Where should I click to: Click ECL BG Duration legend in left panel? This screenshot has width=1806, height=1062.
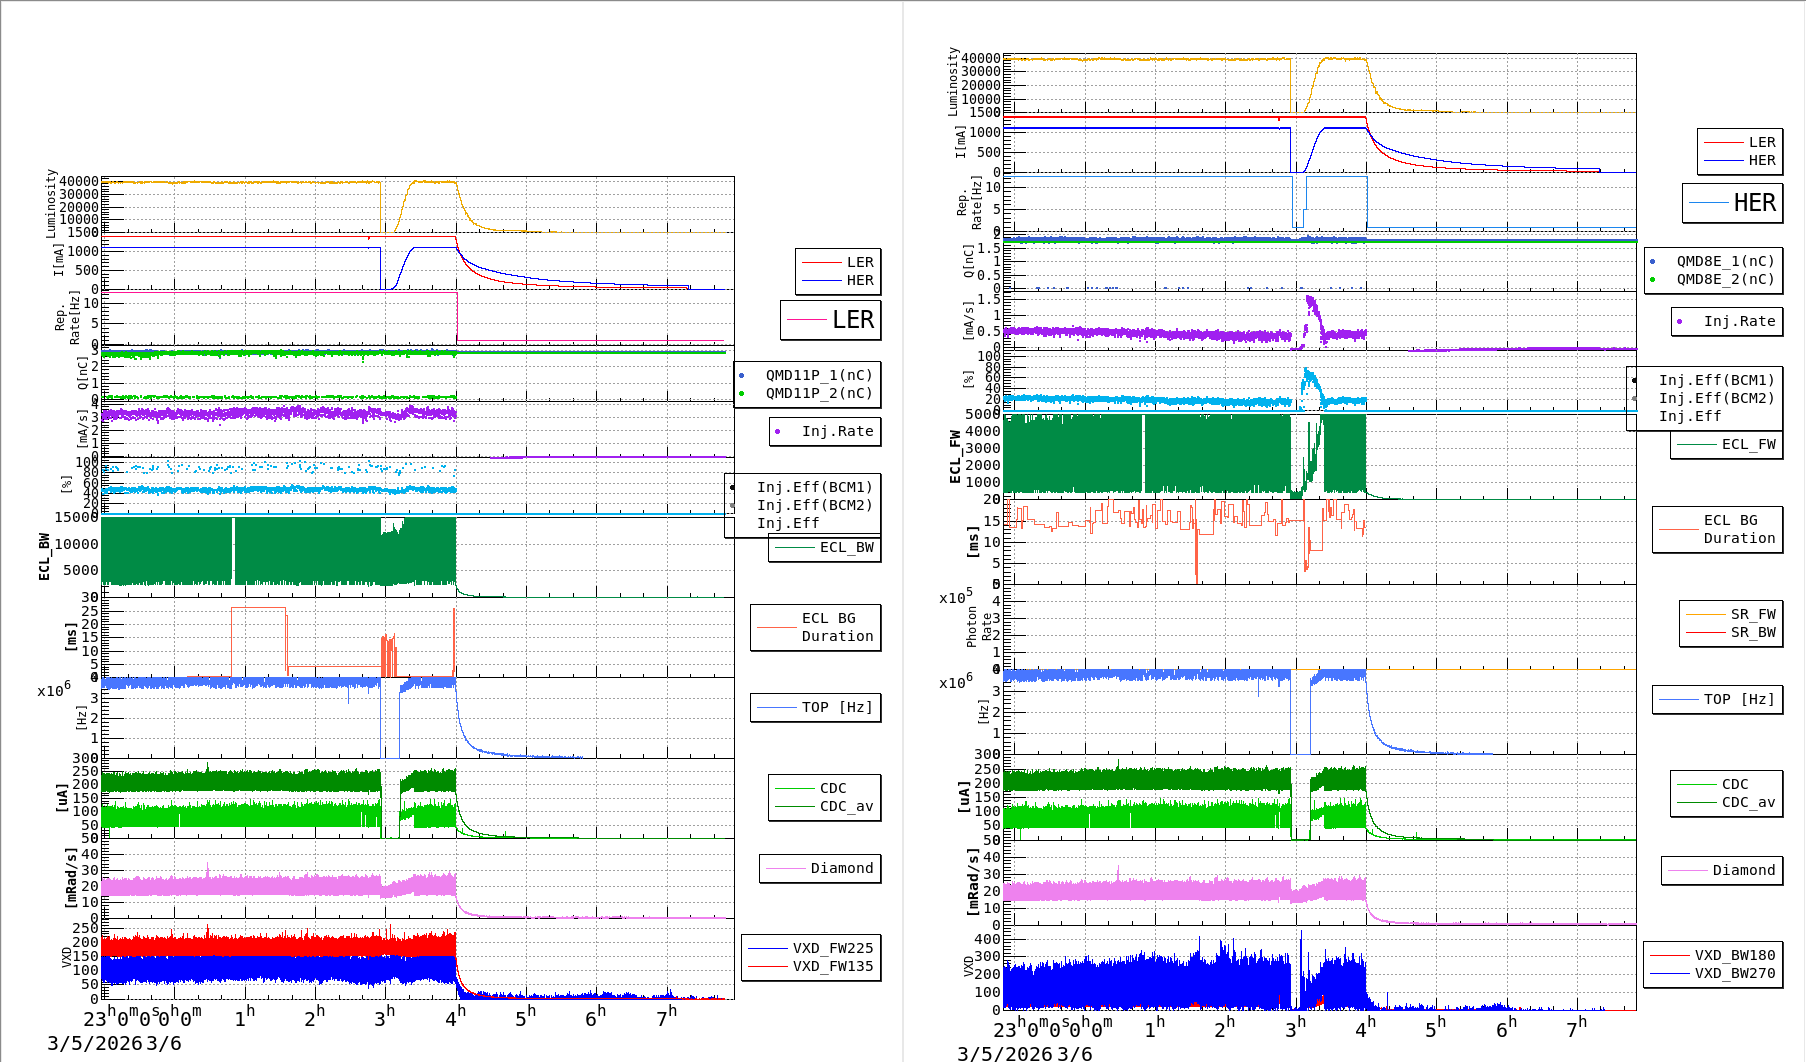click(x=836, y=627)
